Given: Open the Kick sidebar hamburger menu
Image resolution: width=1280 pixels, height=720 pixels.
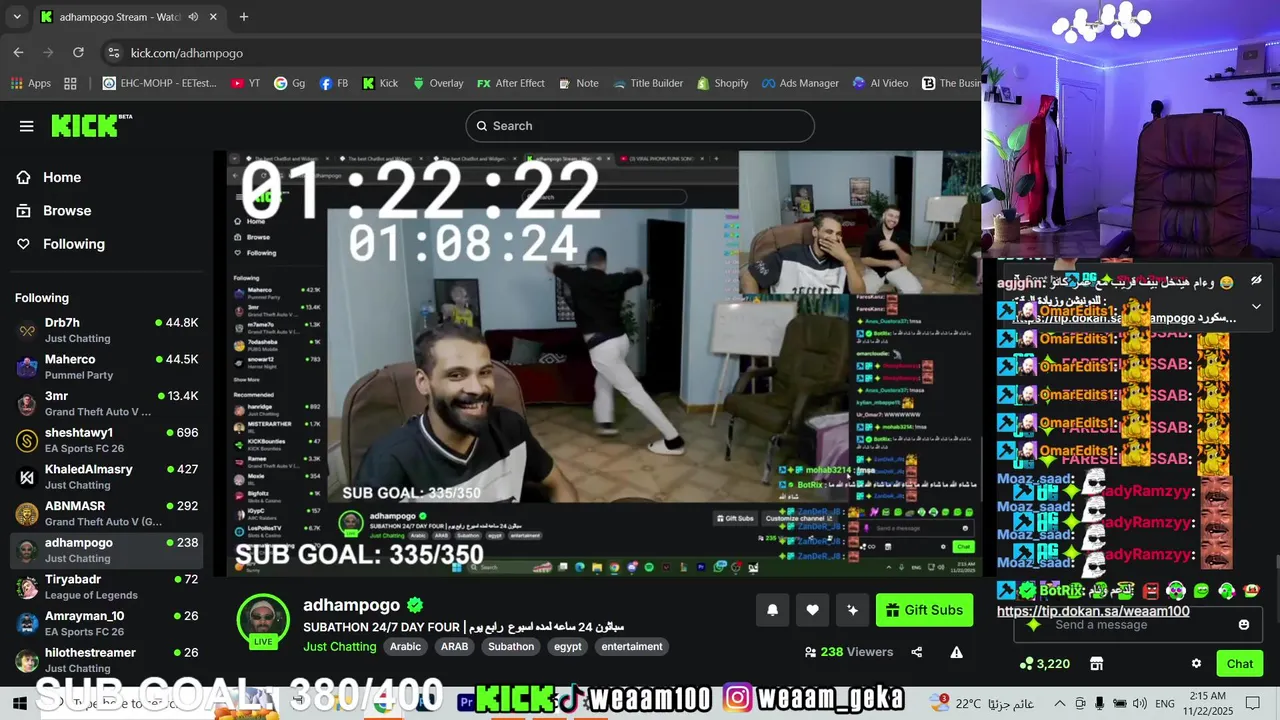Looking at the screenshot, I should [27, 126].
